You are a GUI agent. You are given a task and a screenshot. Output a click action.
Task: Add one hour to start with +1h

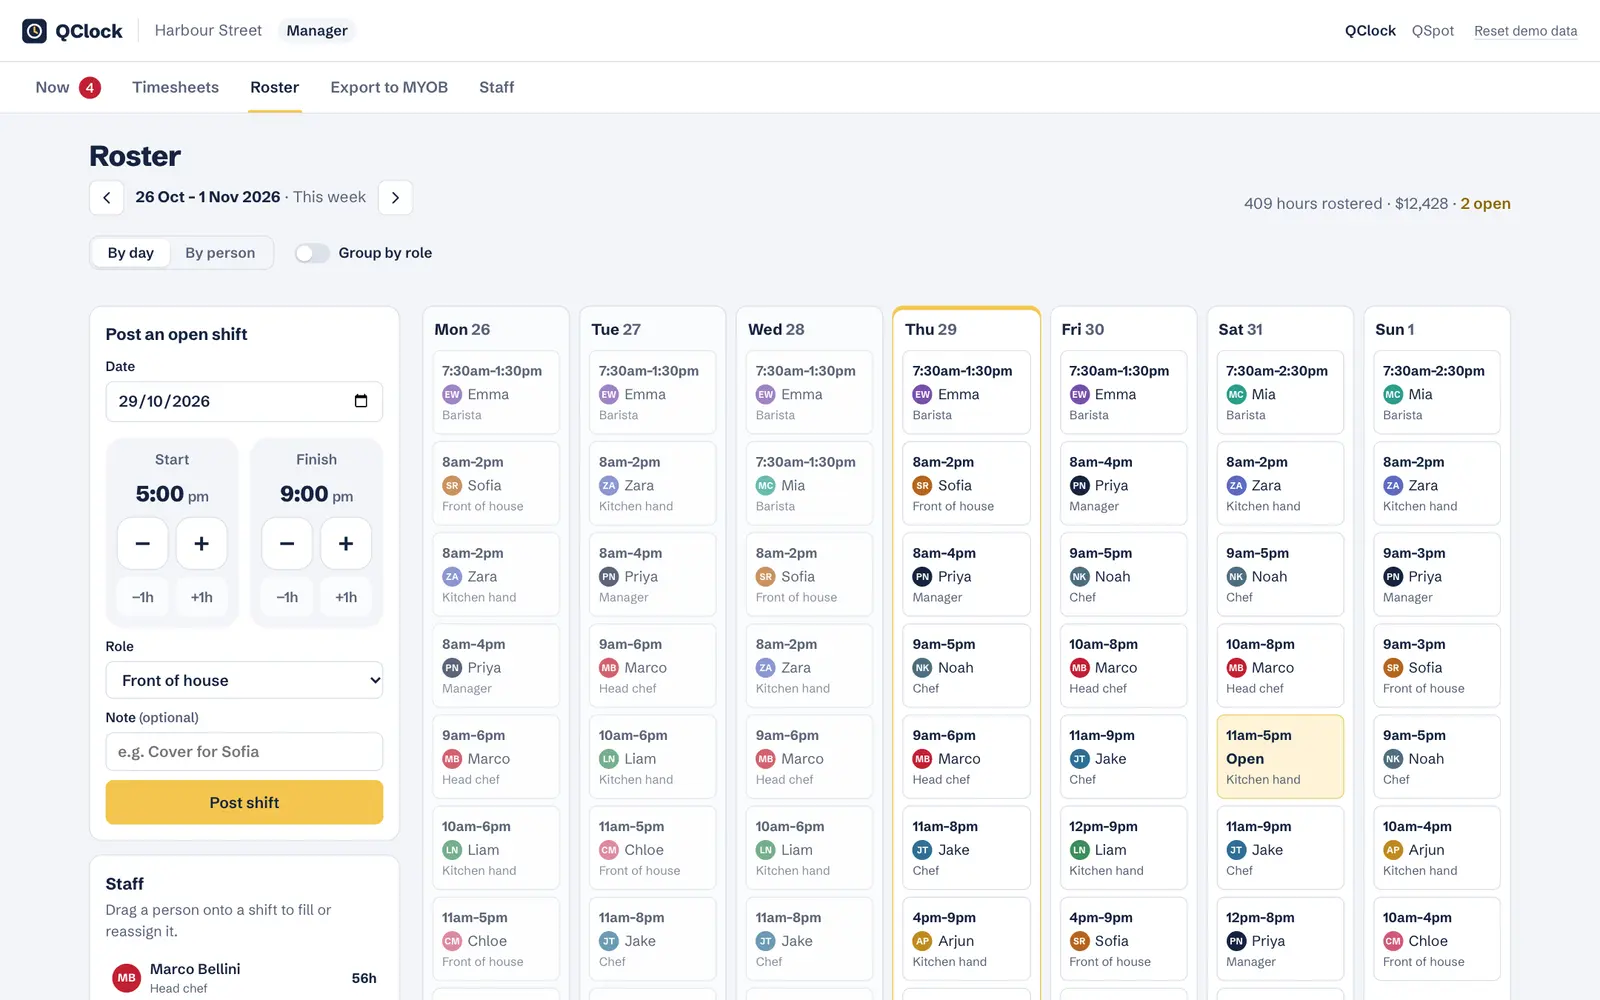(202, 597)
